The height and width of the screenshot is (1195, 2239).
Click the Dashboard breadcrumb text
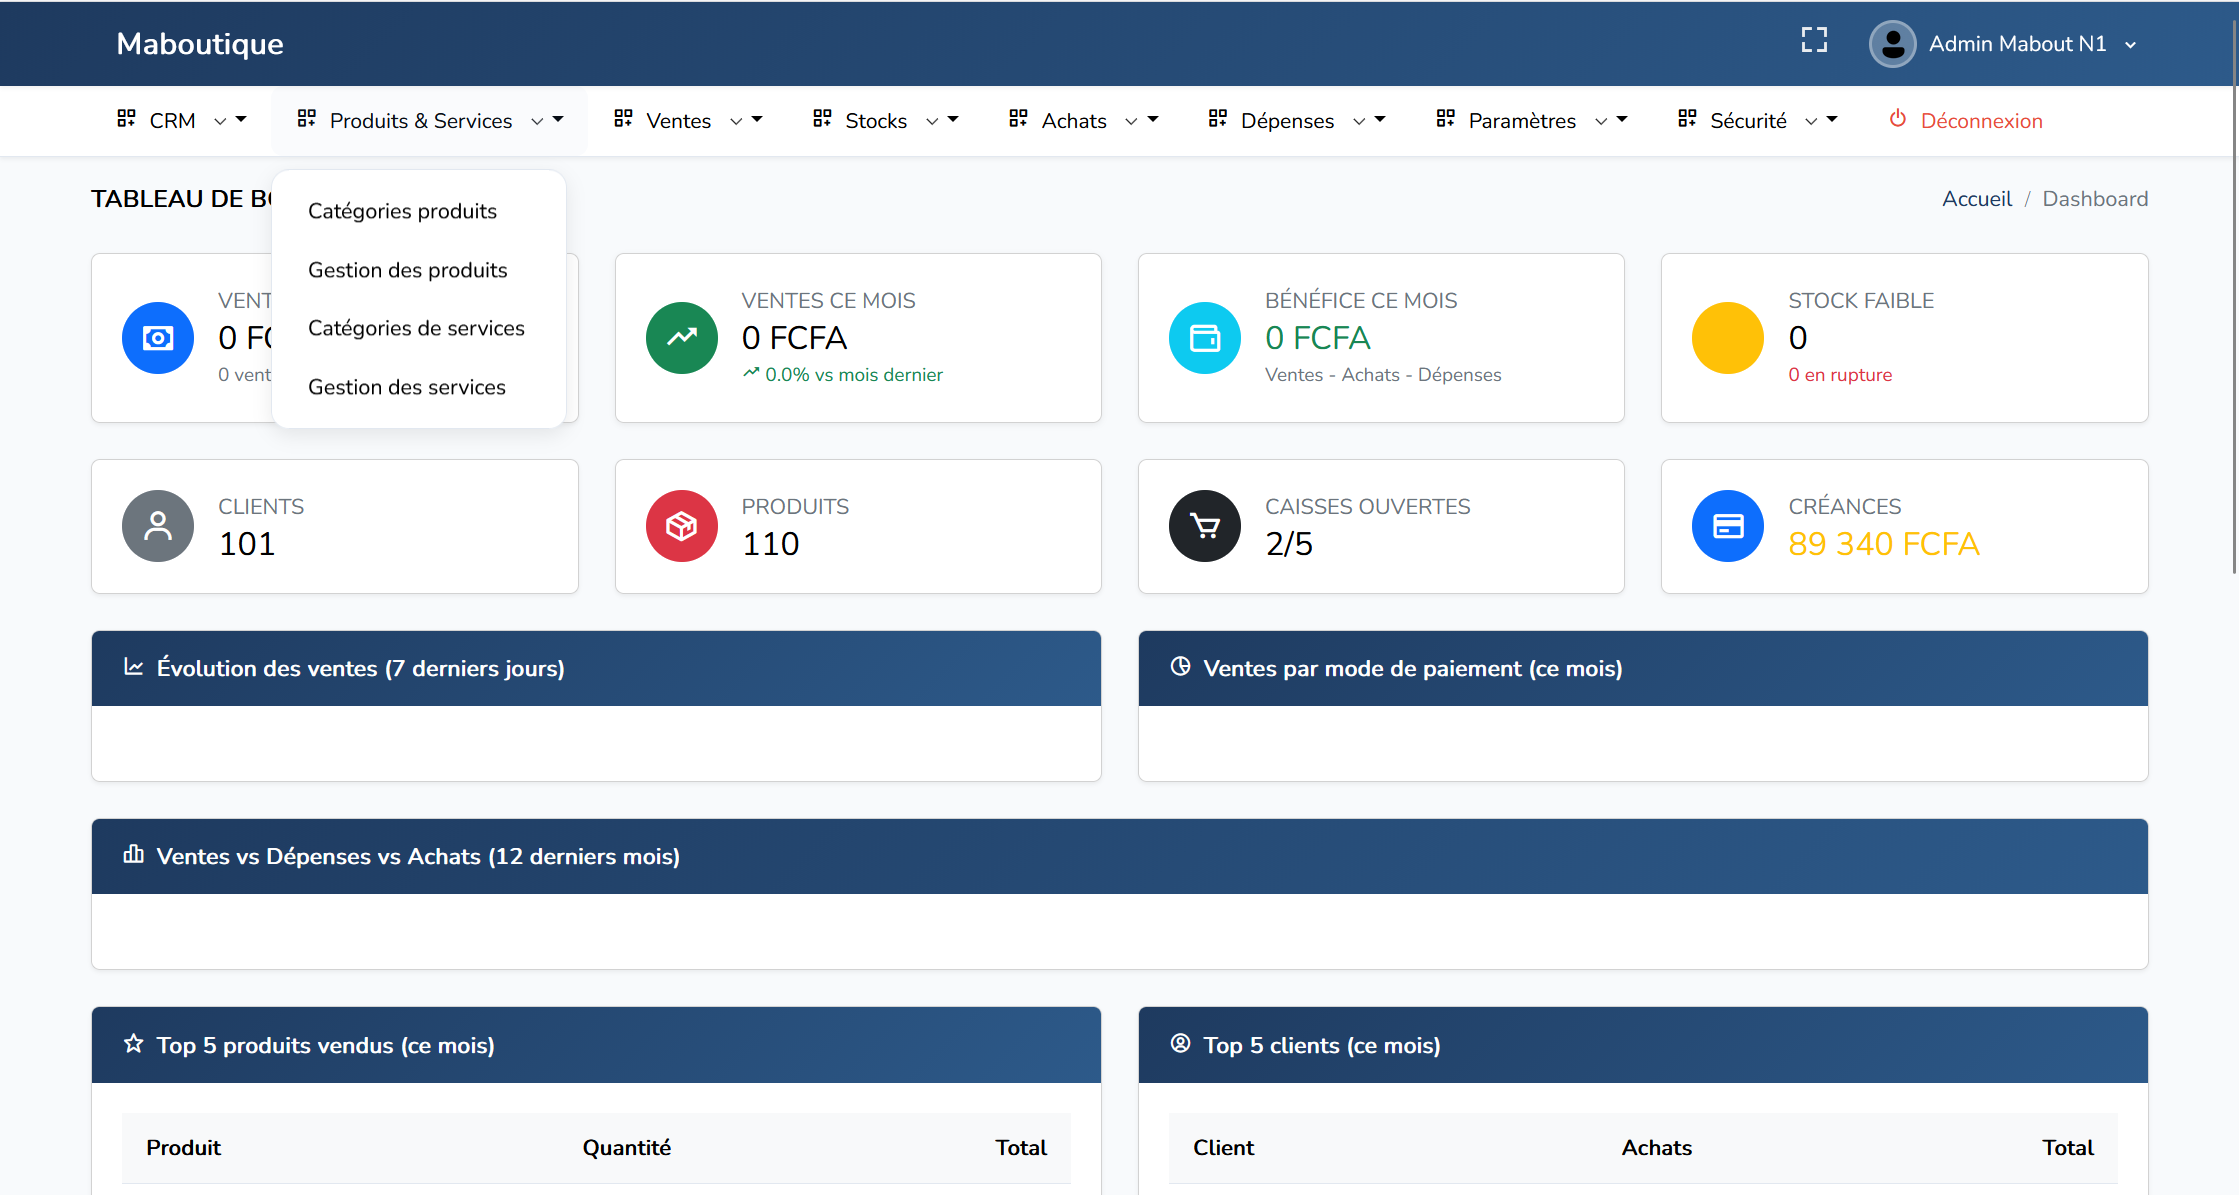click(x=2095, y=199)
